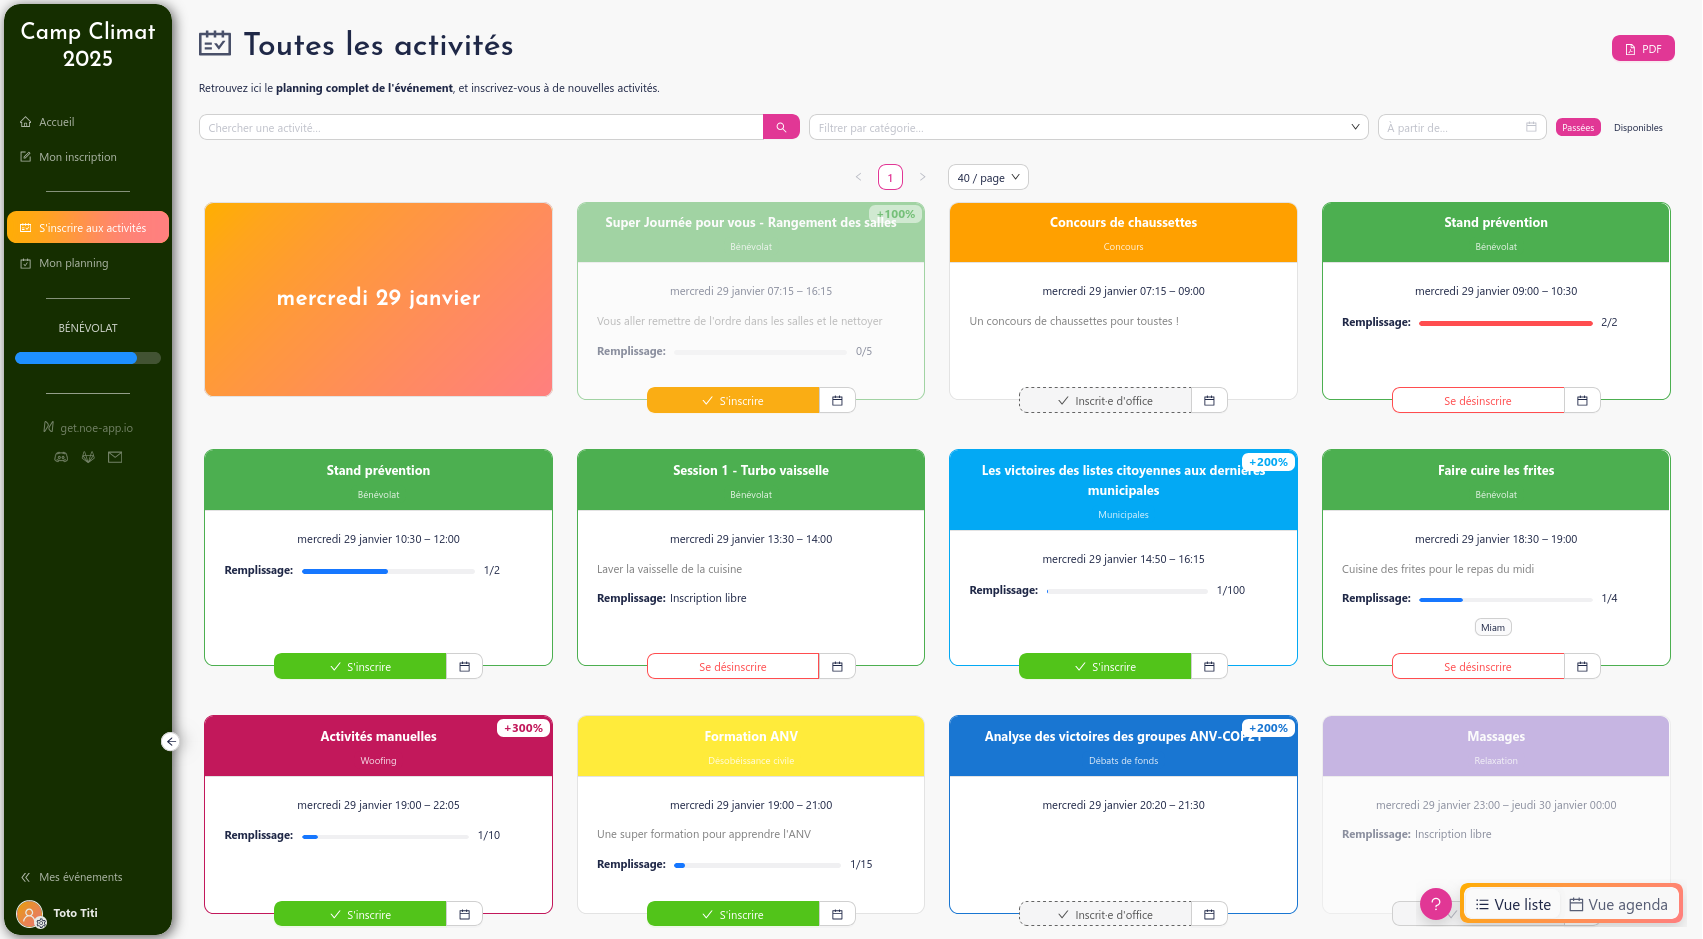The width and height of the screenshot is (1703, 939).
Task: Click the Bénévolat progress bar in sidebar
Action: click(x=88, y=358)
